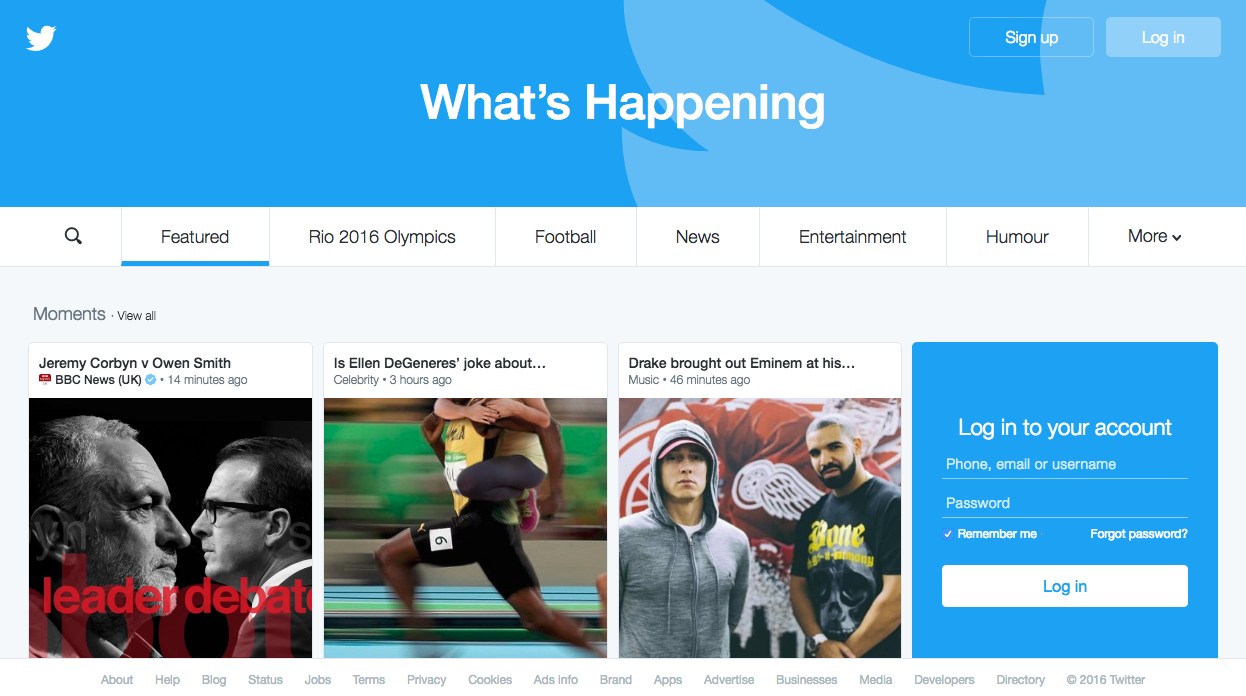1246x696 pixels.
Task: Click the header Log in button
Action: (x=1163, y=37)
